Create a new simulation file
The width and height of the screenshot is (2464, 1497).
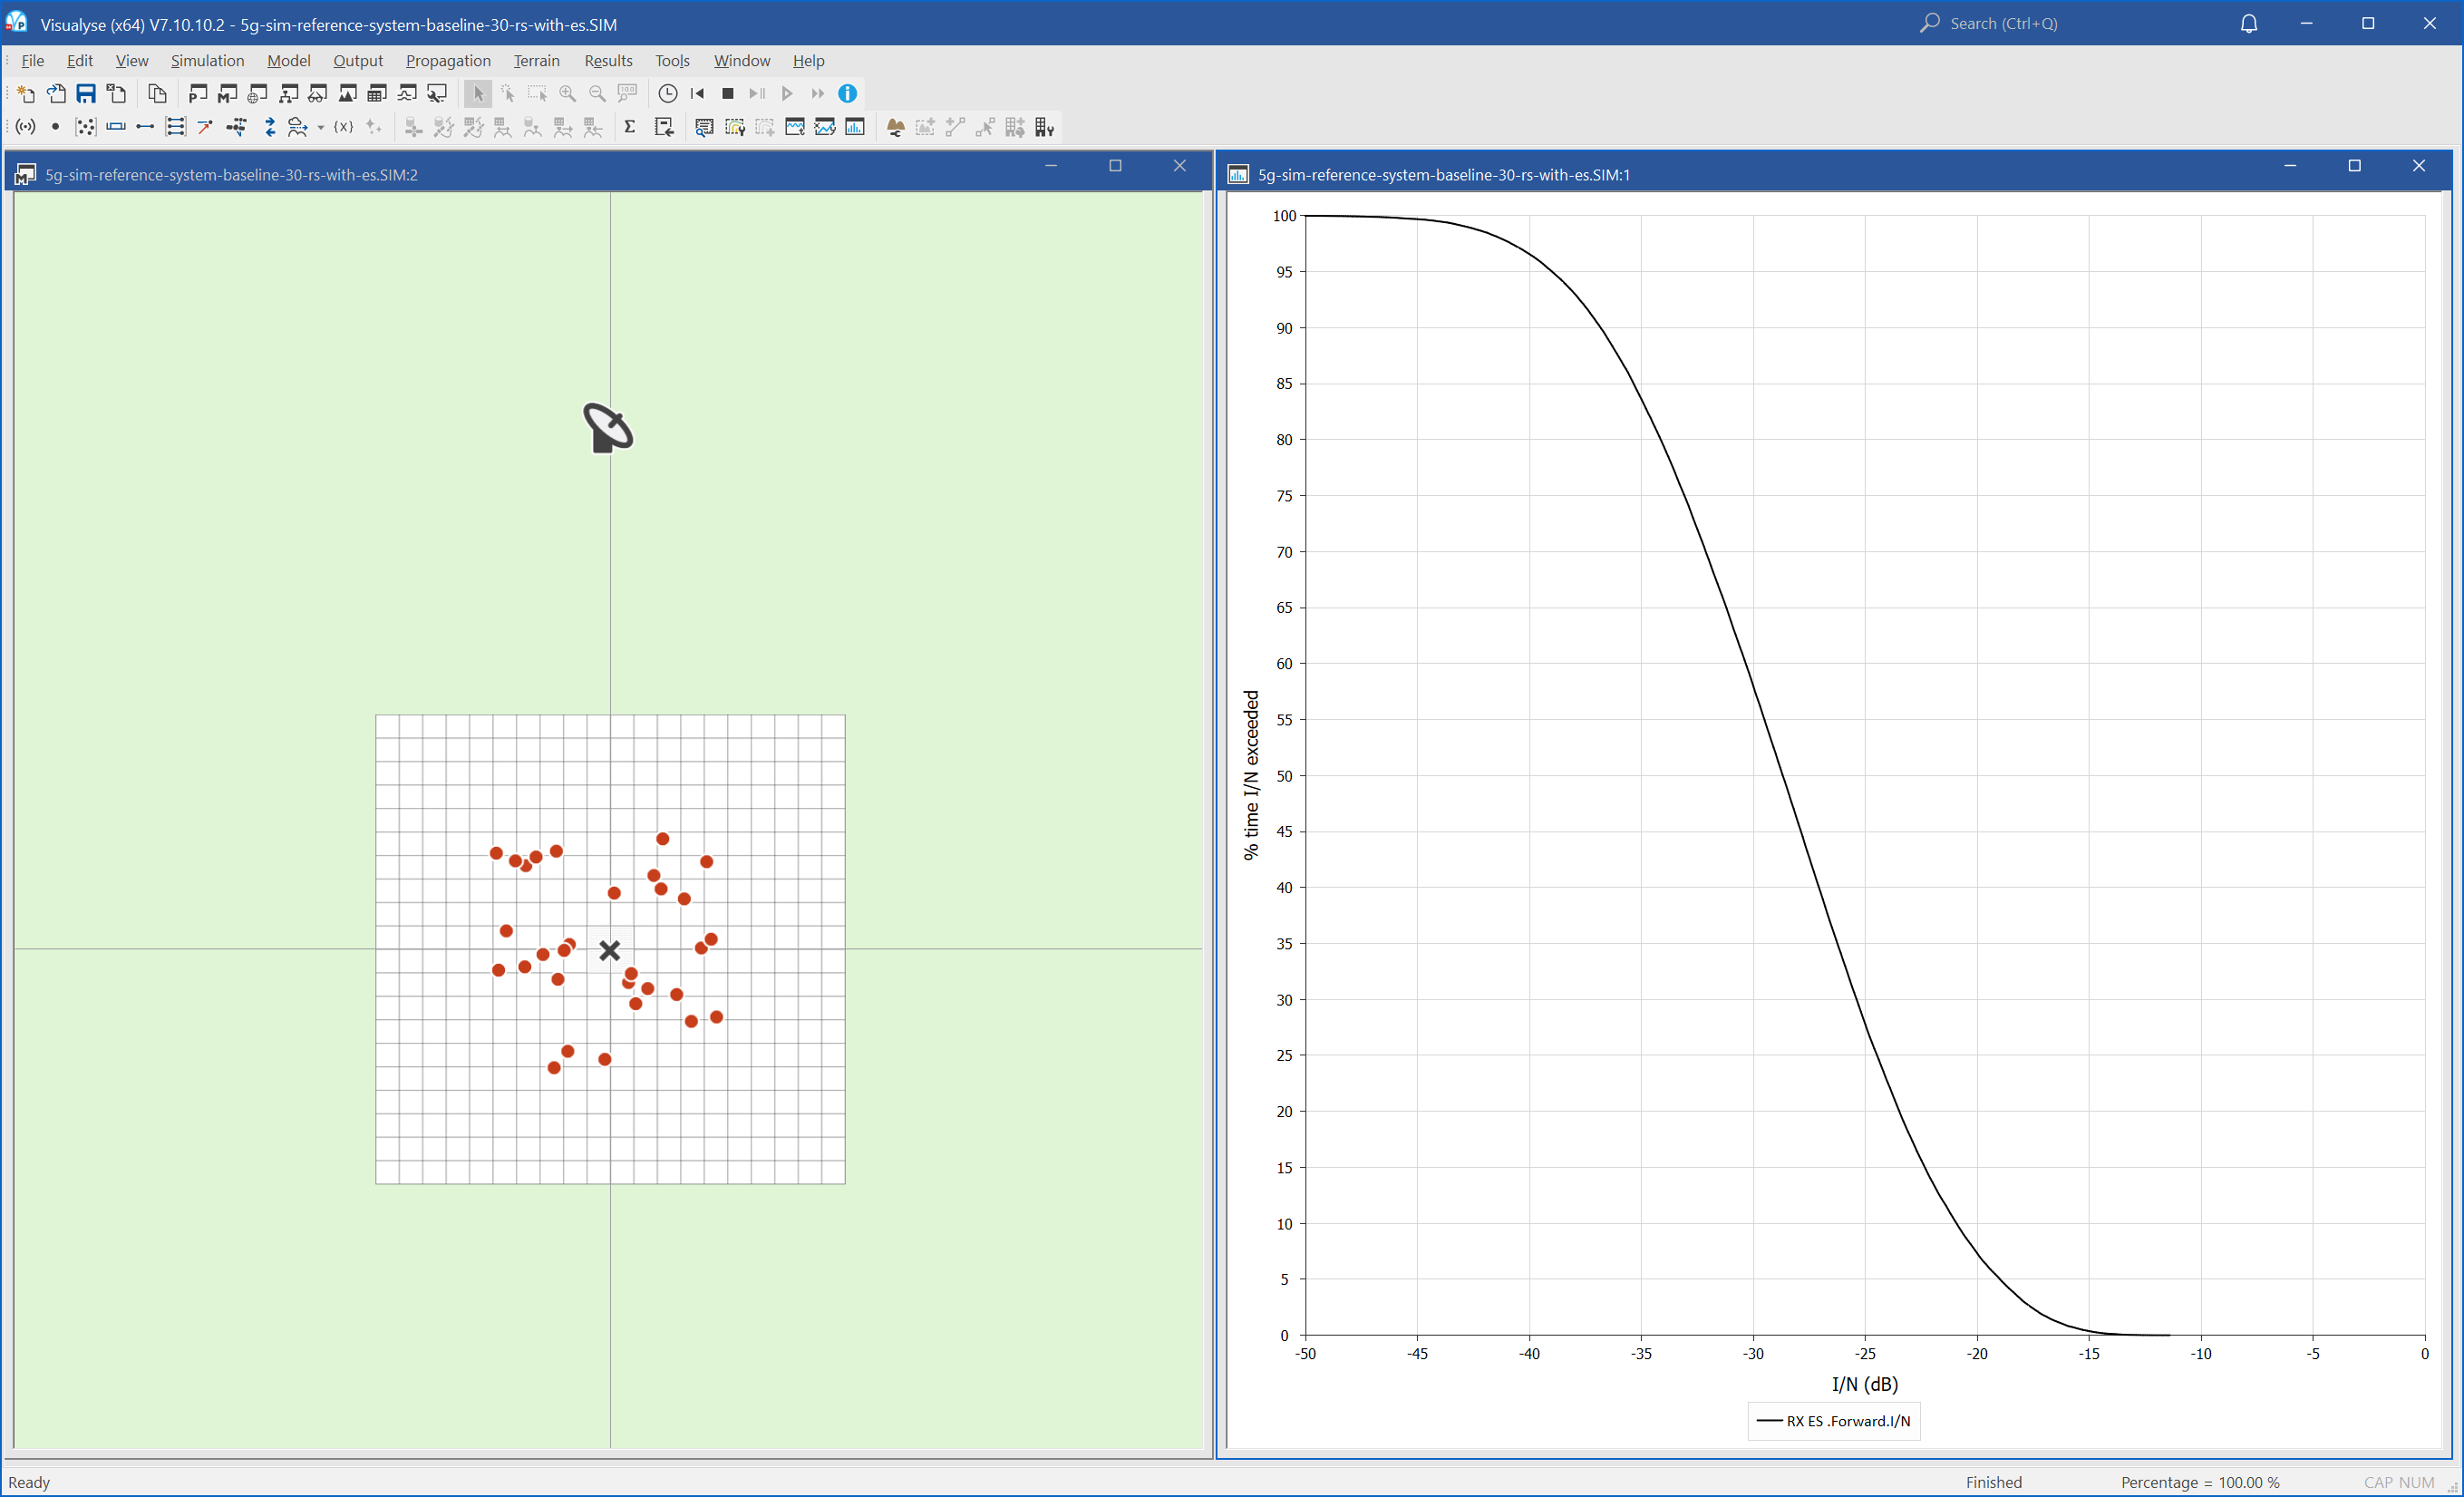click(27, 94)
